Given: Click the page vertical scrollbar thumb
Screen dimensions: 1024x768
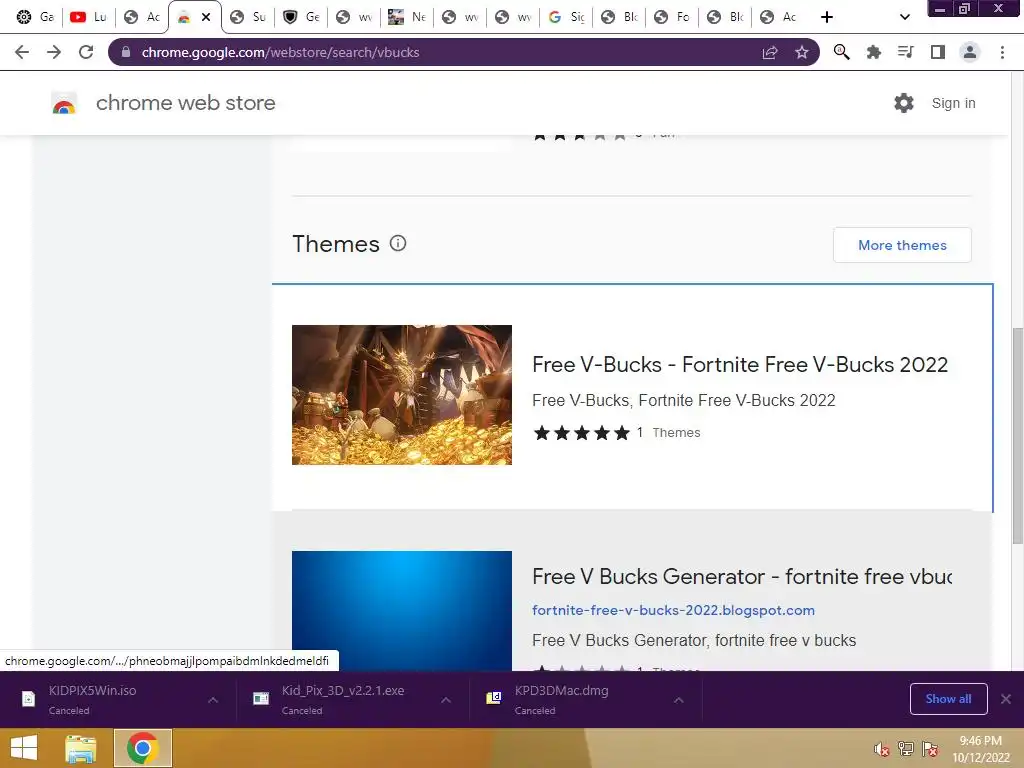Looking at the screenshot, I should [1017, 434].
